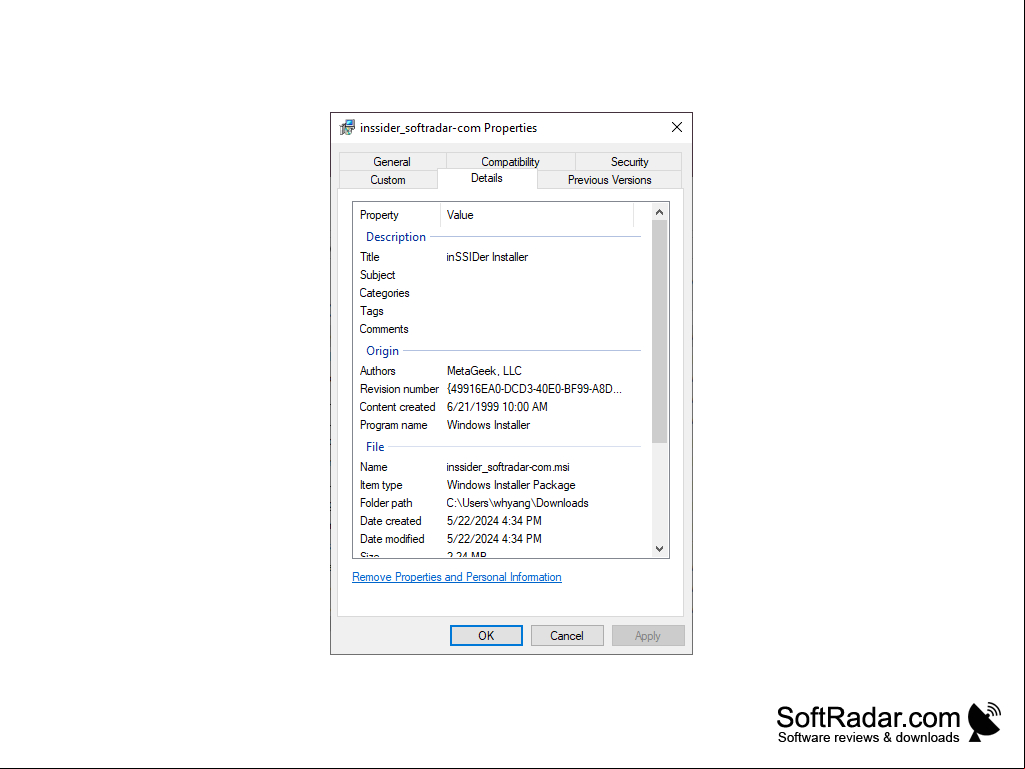Image resolution: width=1025 pixels, height=769 pixels.
Task: Click the File group heading
Action: (x=375, y=447)
